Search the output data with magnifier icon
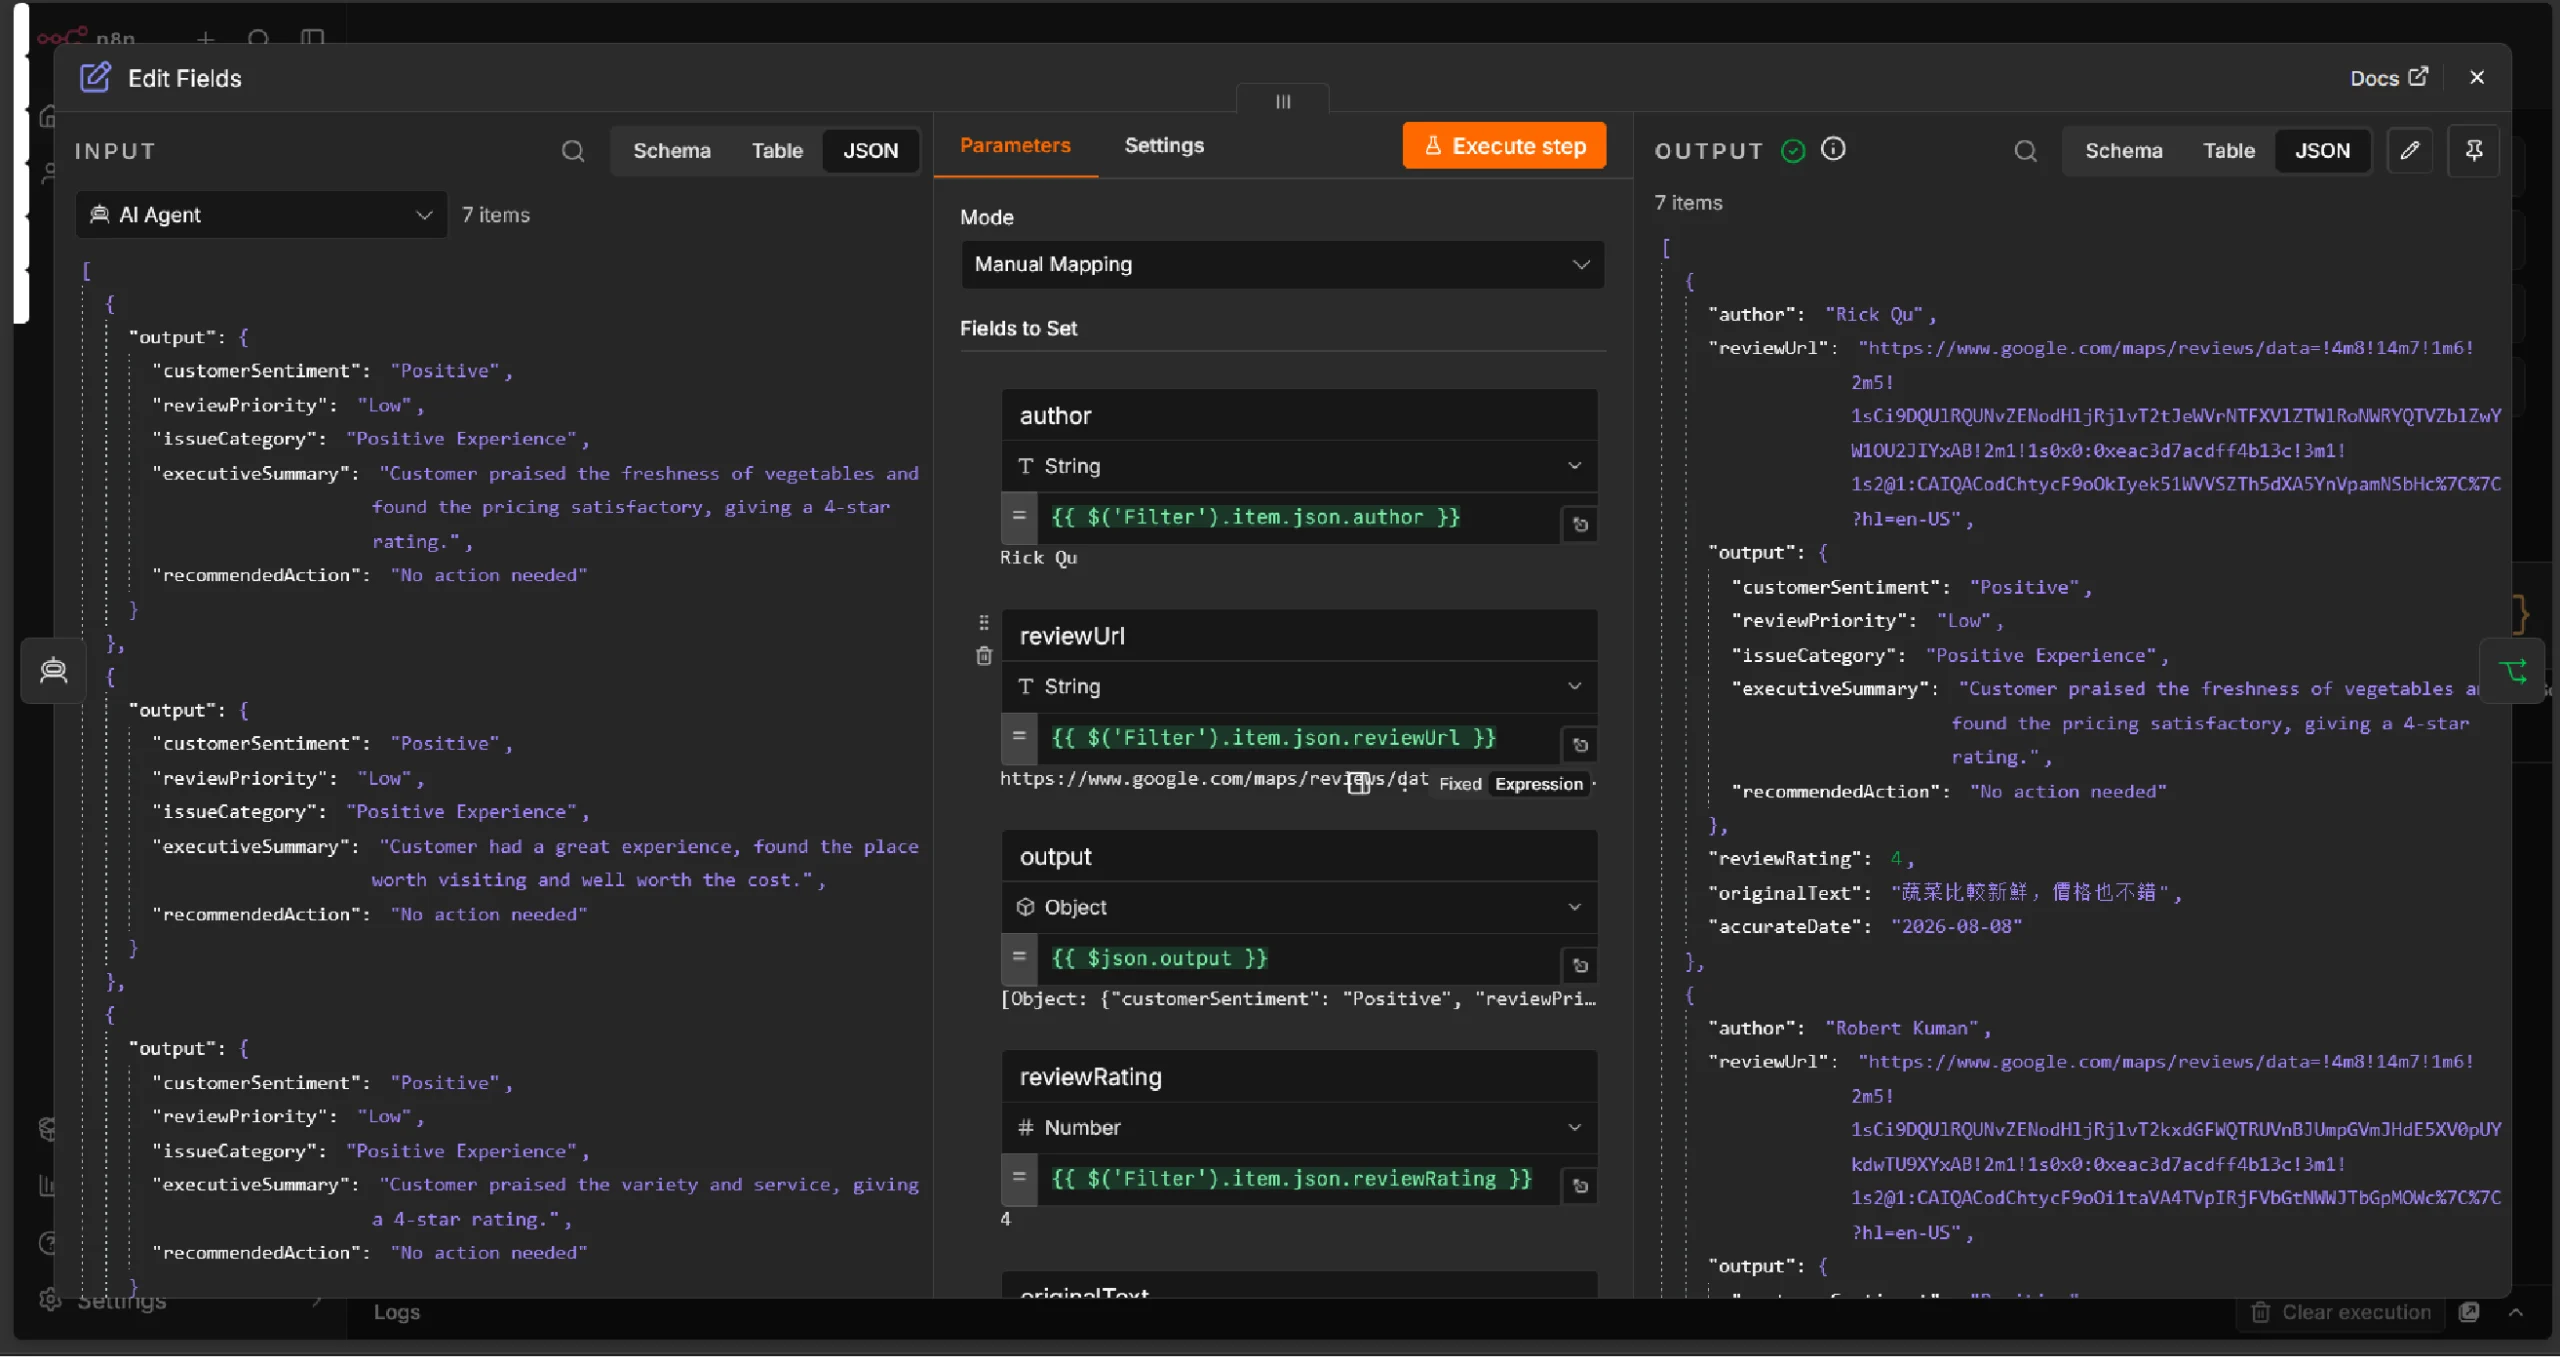 click(2025, 151)
